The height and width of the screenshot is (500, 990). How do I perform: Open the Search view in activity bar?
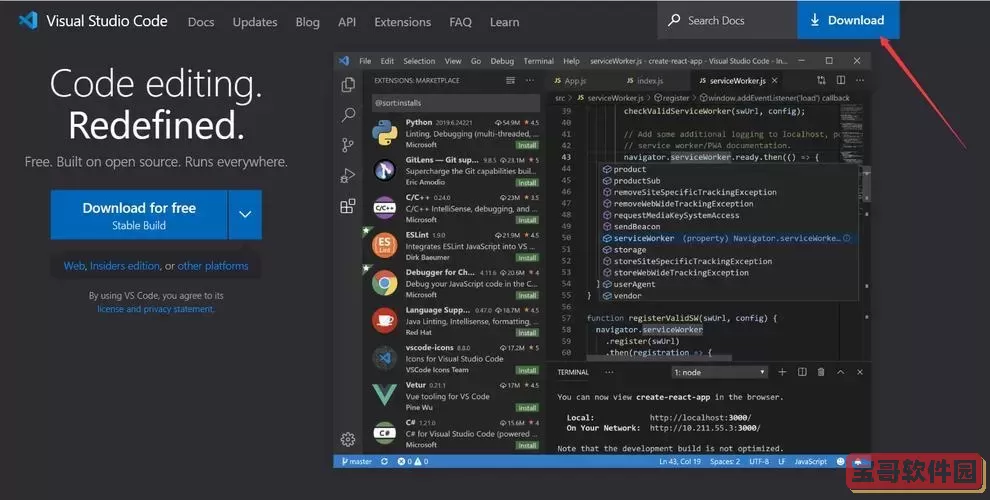coord(348,115)
